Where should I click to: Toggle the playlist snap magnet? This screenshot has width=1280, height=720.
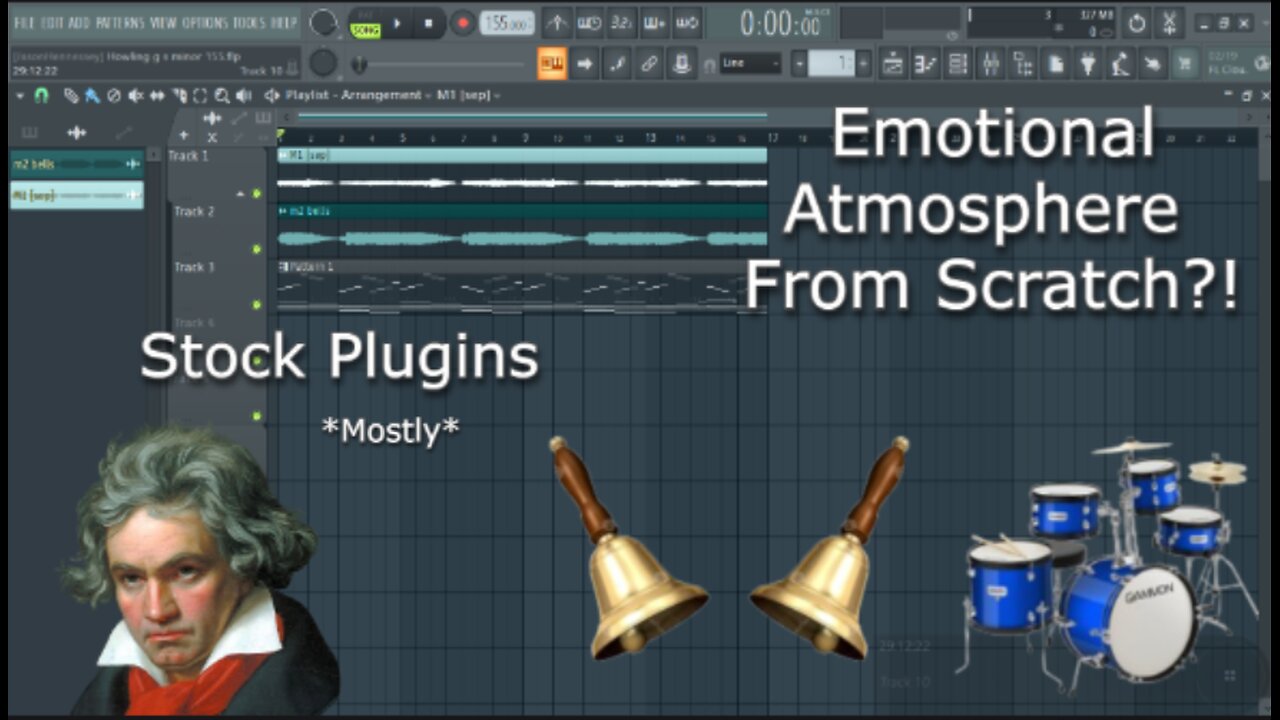[41, 96]
